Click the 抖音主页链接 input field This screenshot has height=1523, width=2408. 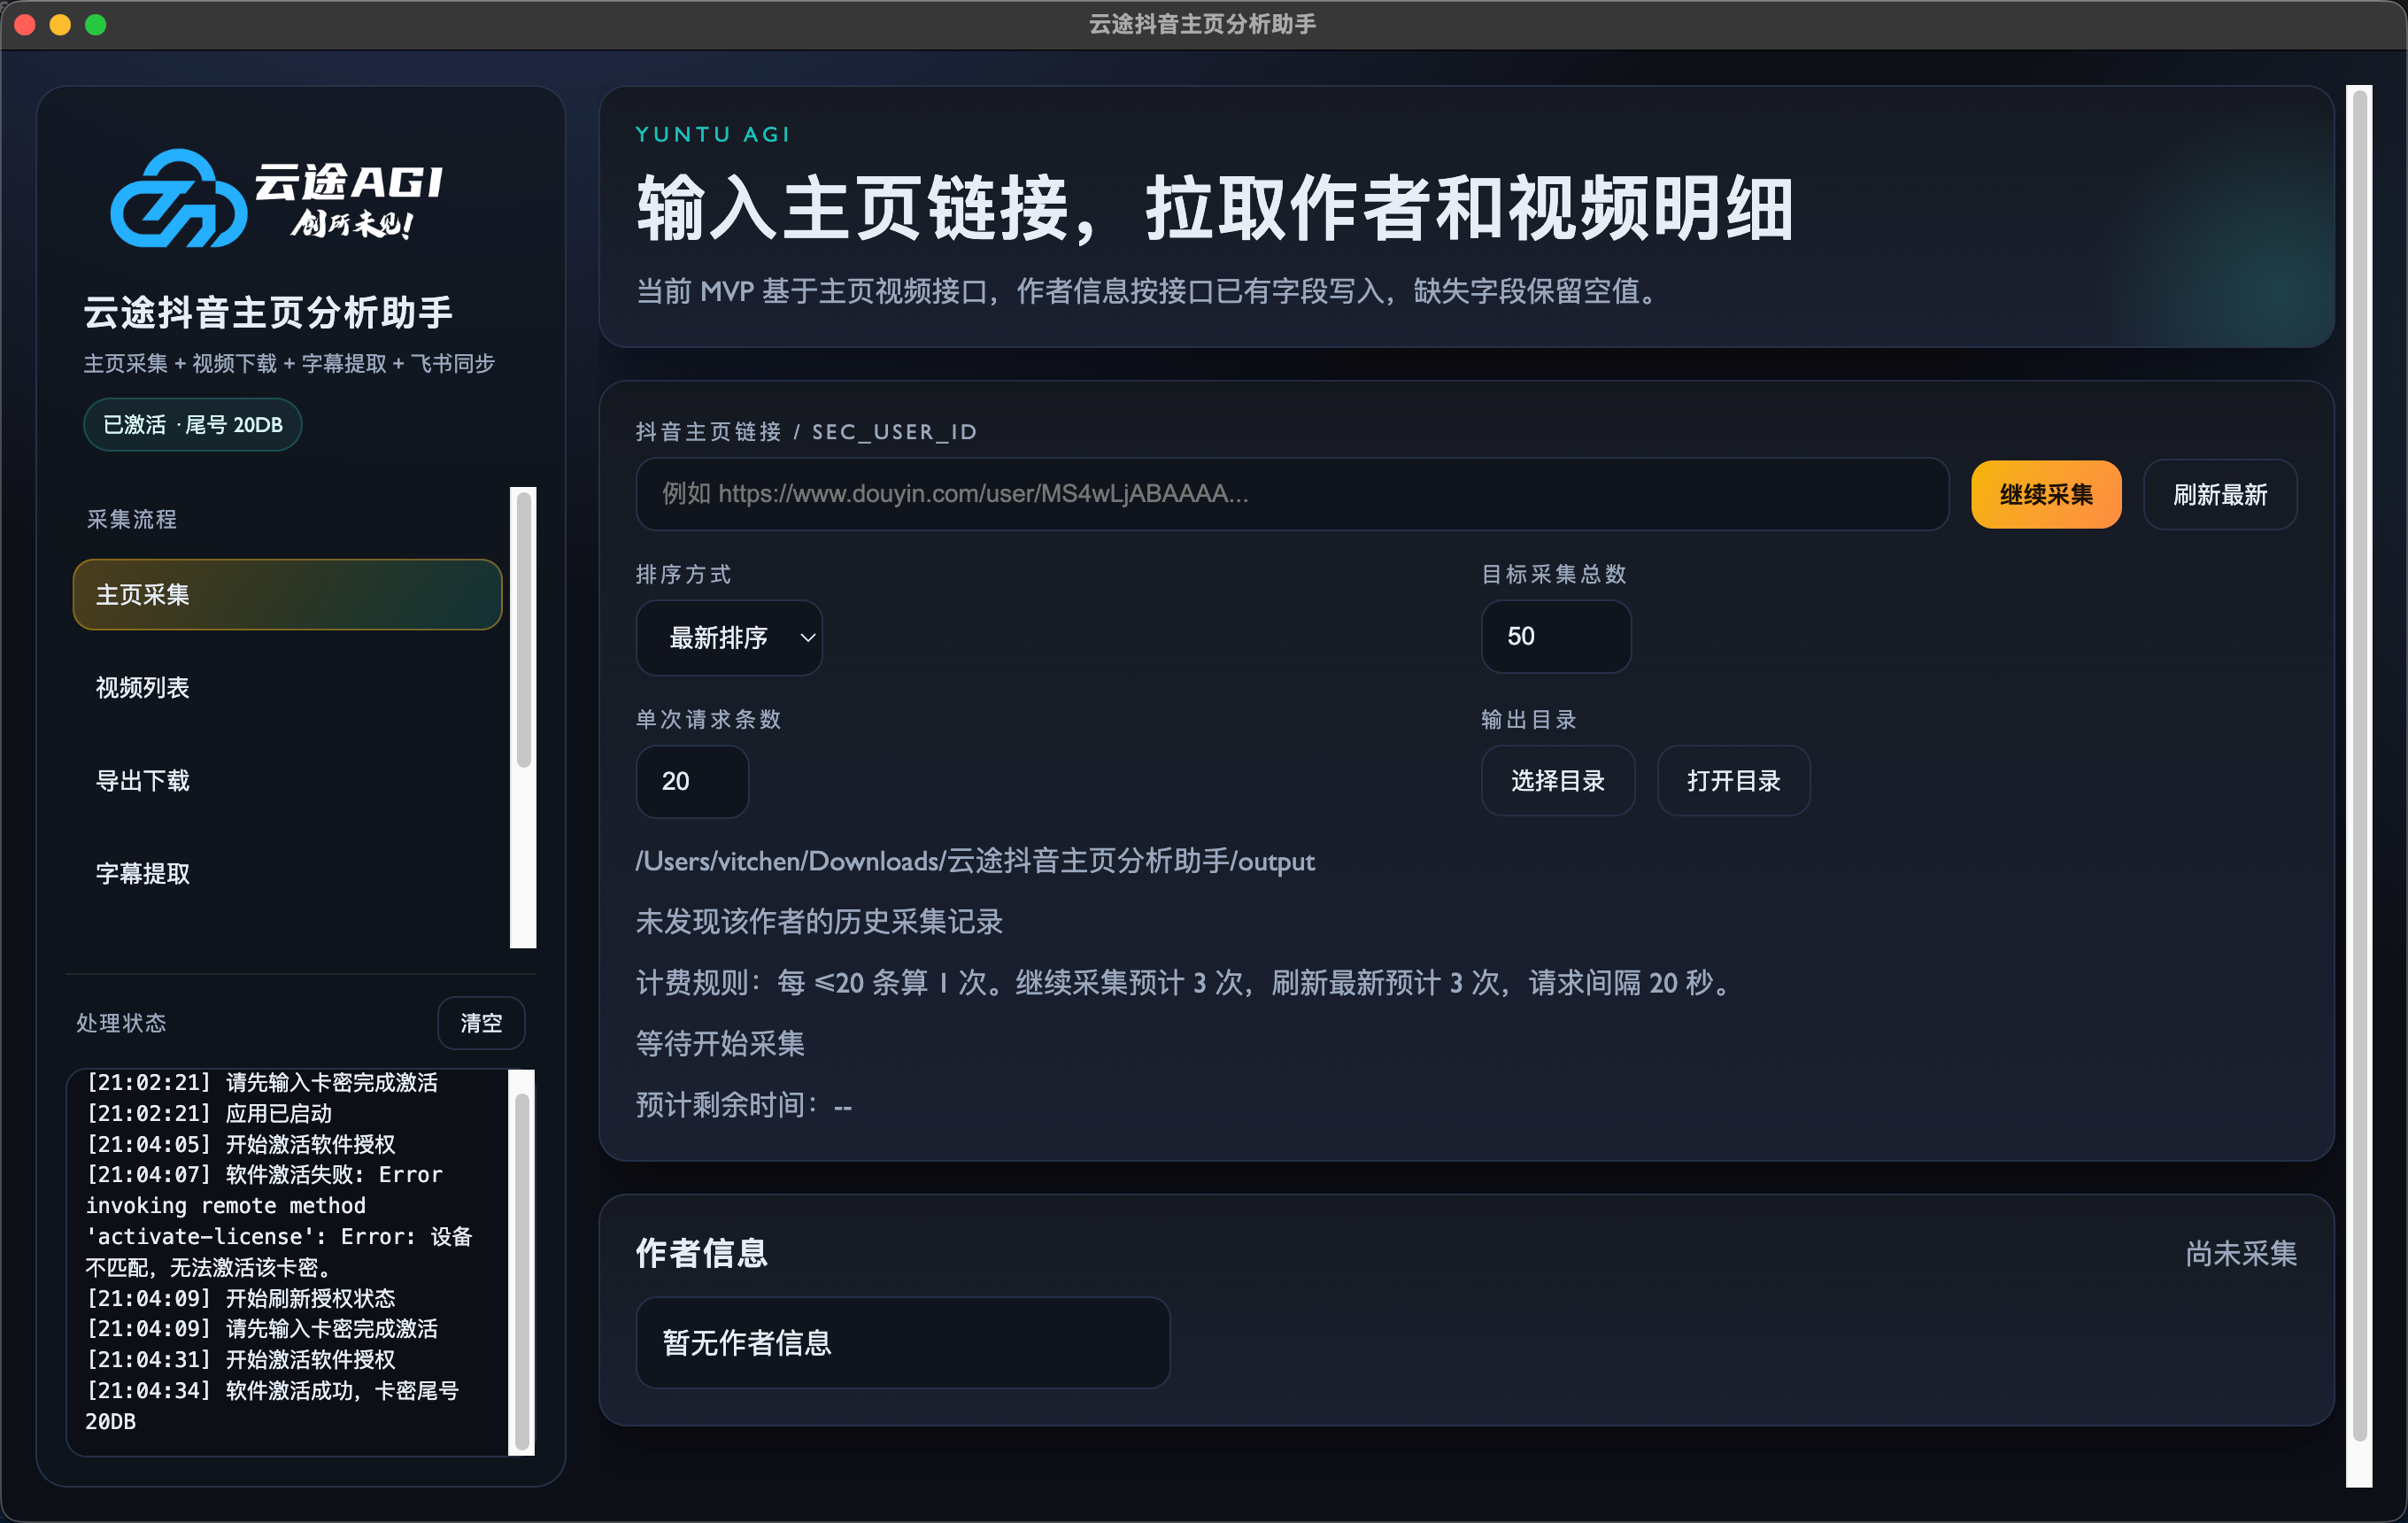pos(1290,494)
